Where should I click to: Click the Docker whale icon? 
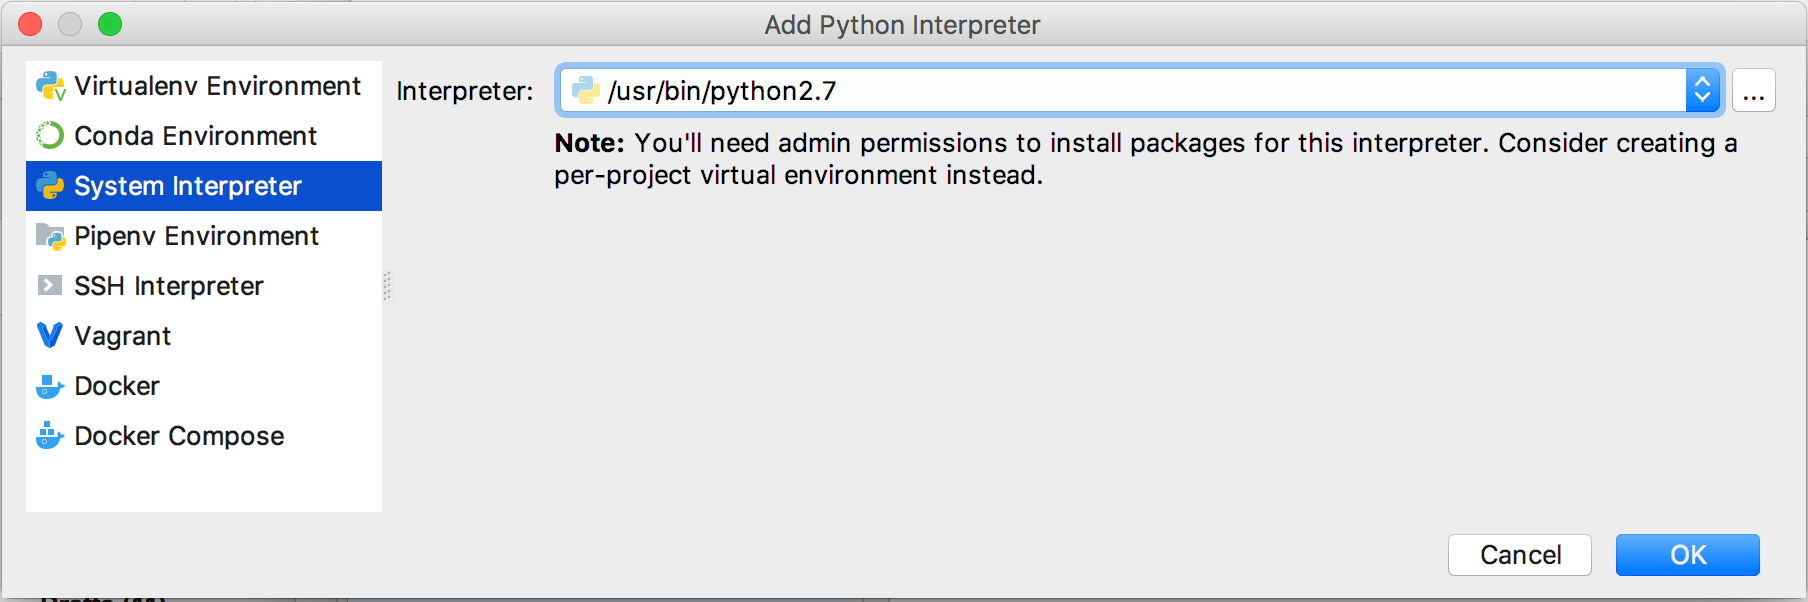pyautogui.click(x=50, y=386)
